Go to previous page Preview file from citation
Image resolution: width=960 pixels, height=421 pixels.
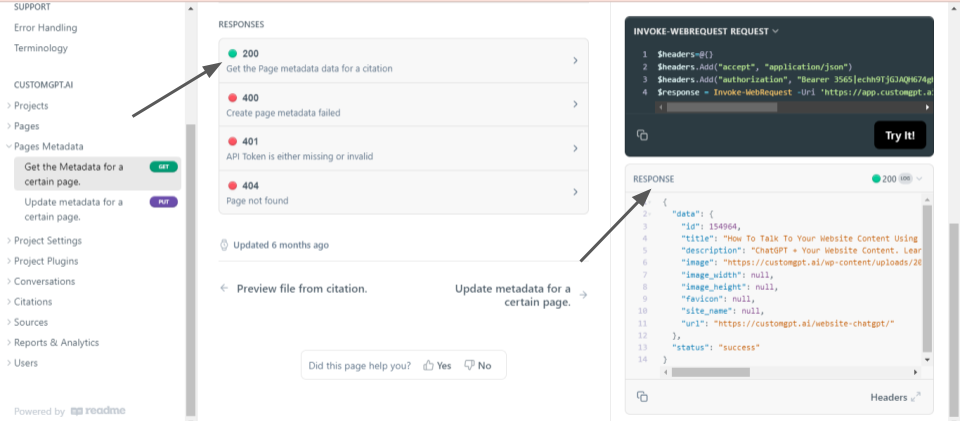point(294,288)
